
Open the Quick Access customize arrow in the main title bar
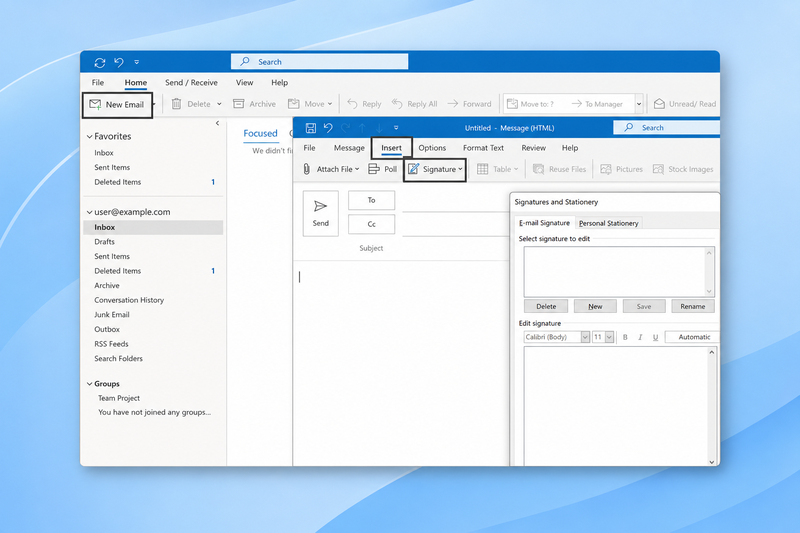137,62
